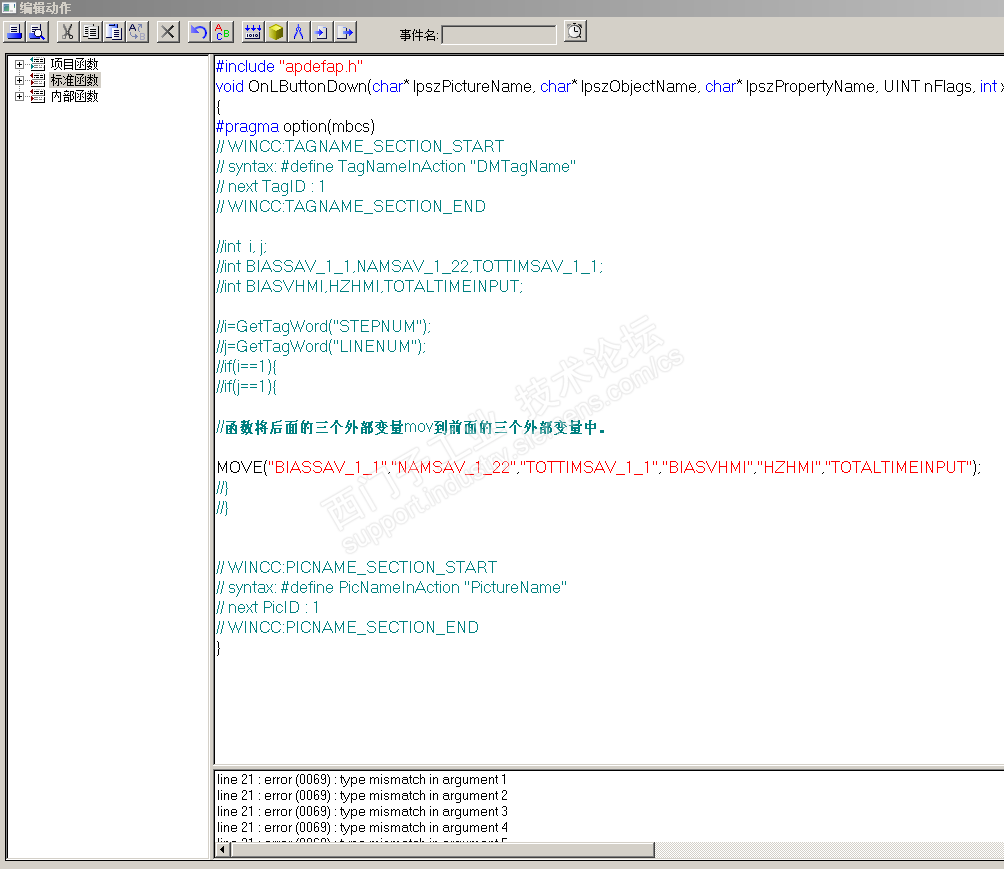
Task: Click error line 'type mismatch in argument 1'
Action: pyautogui.click(x=362, y=779)
